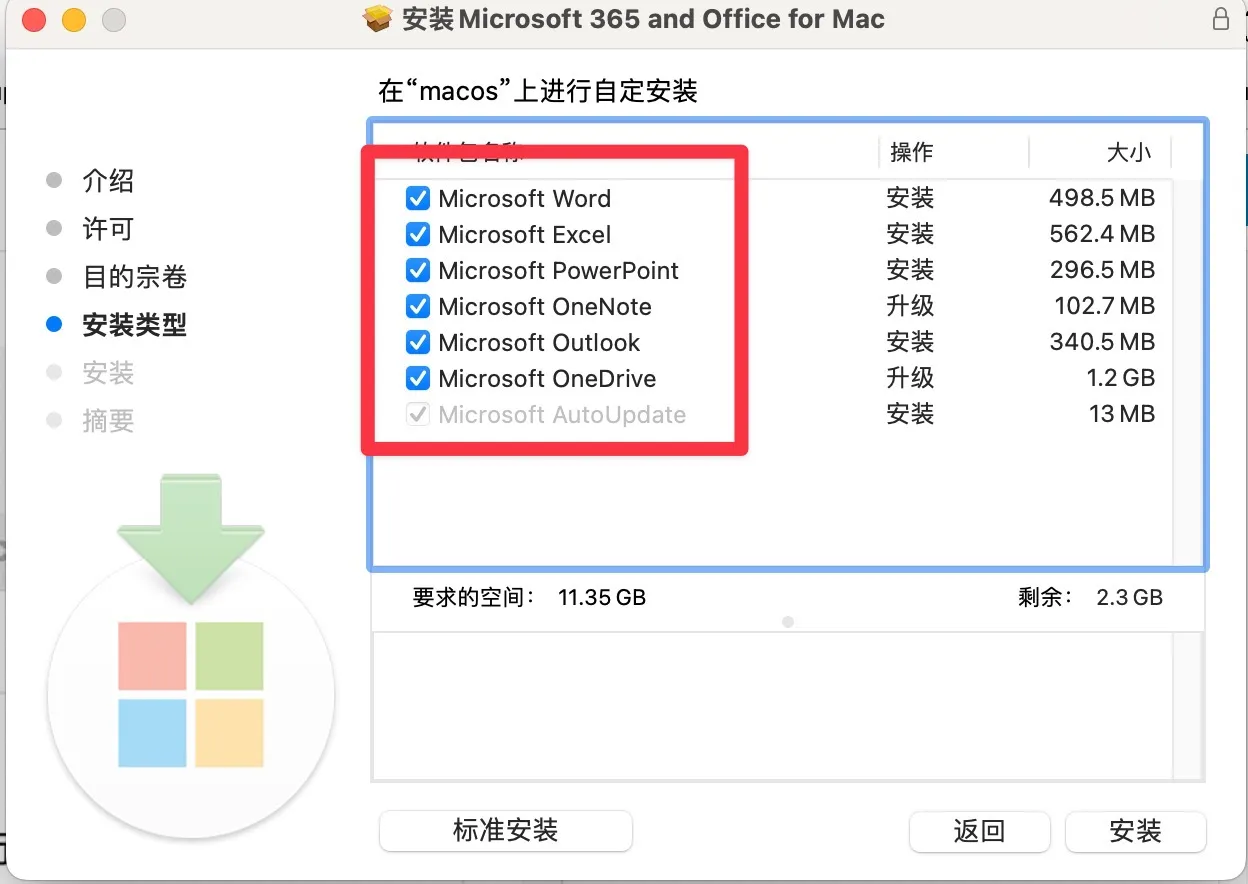This screenshot has height=884, width=1248.
Task: Click the package icon in the title bar
Action: click(x=378, y=19)
